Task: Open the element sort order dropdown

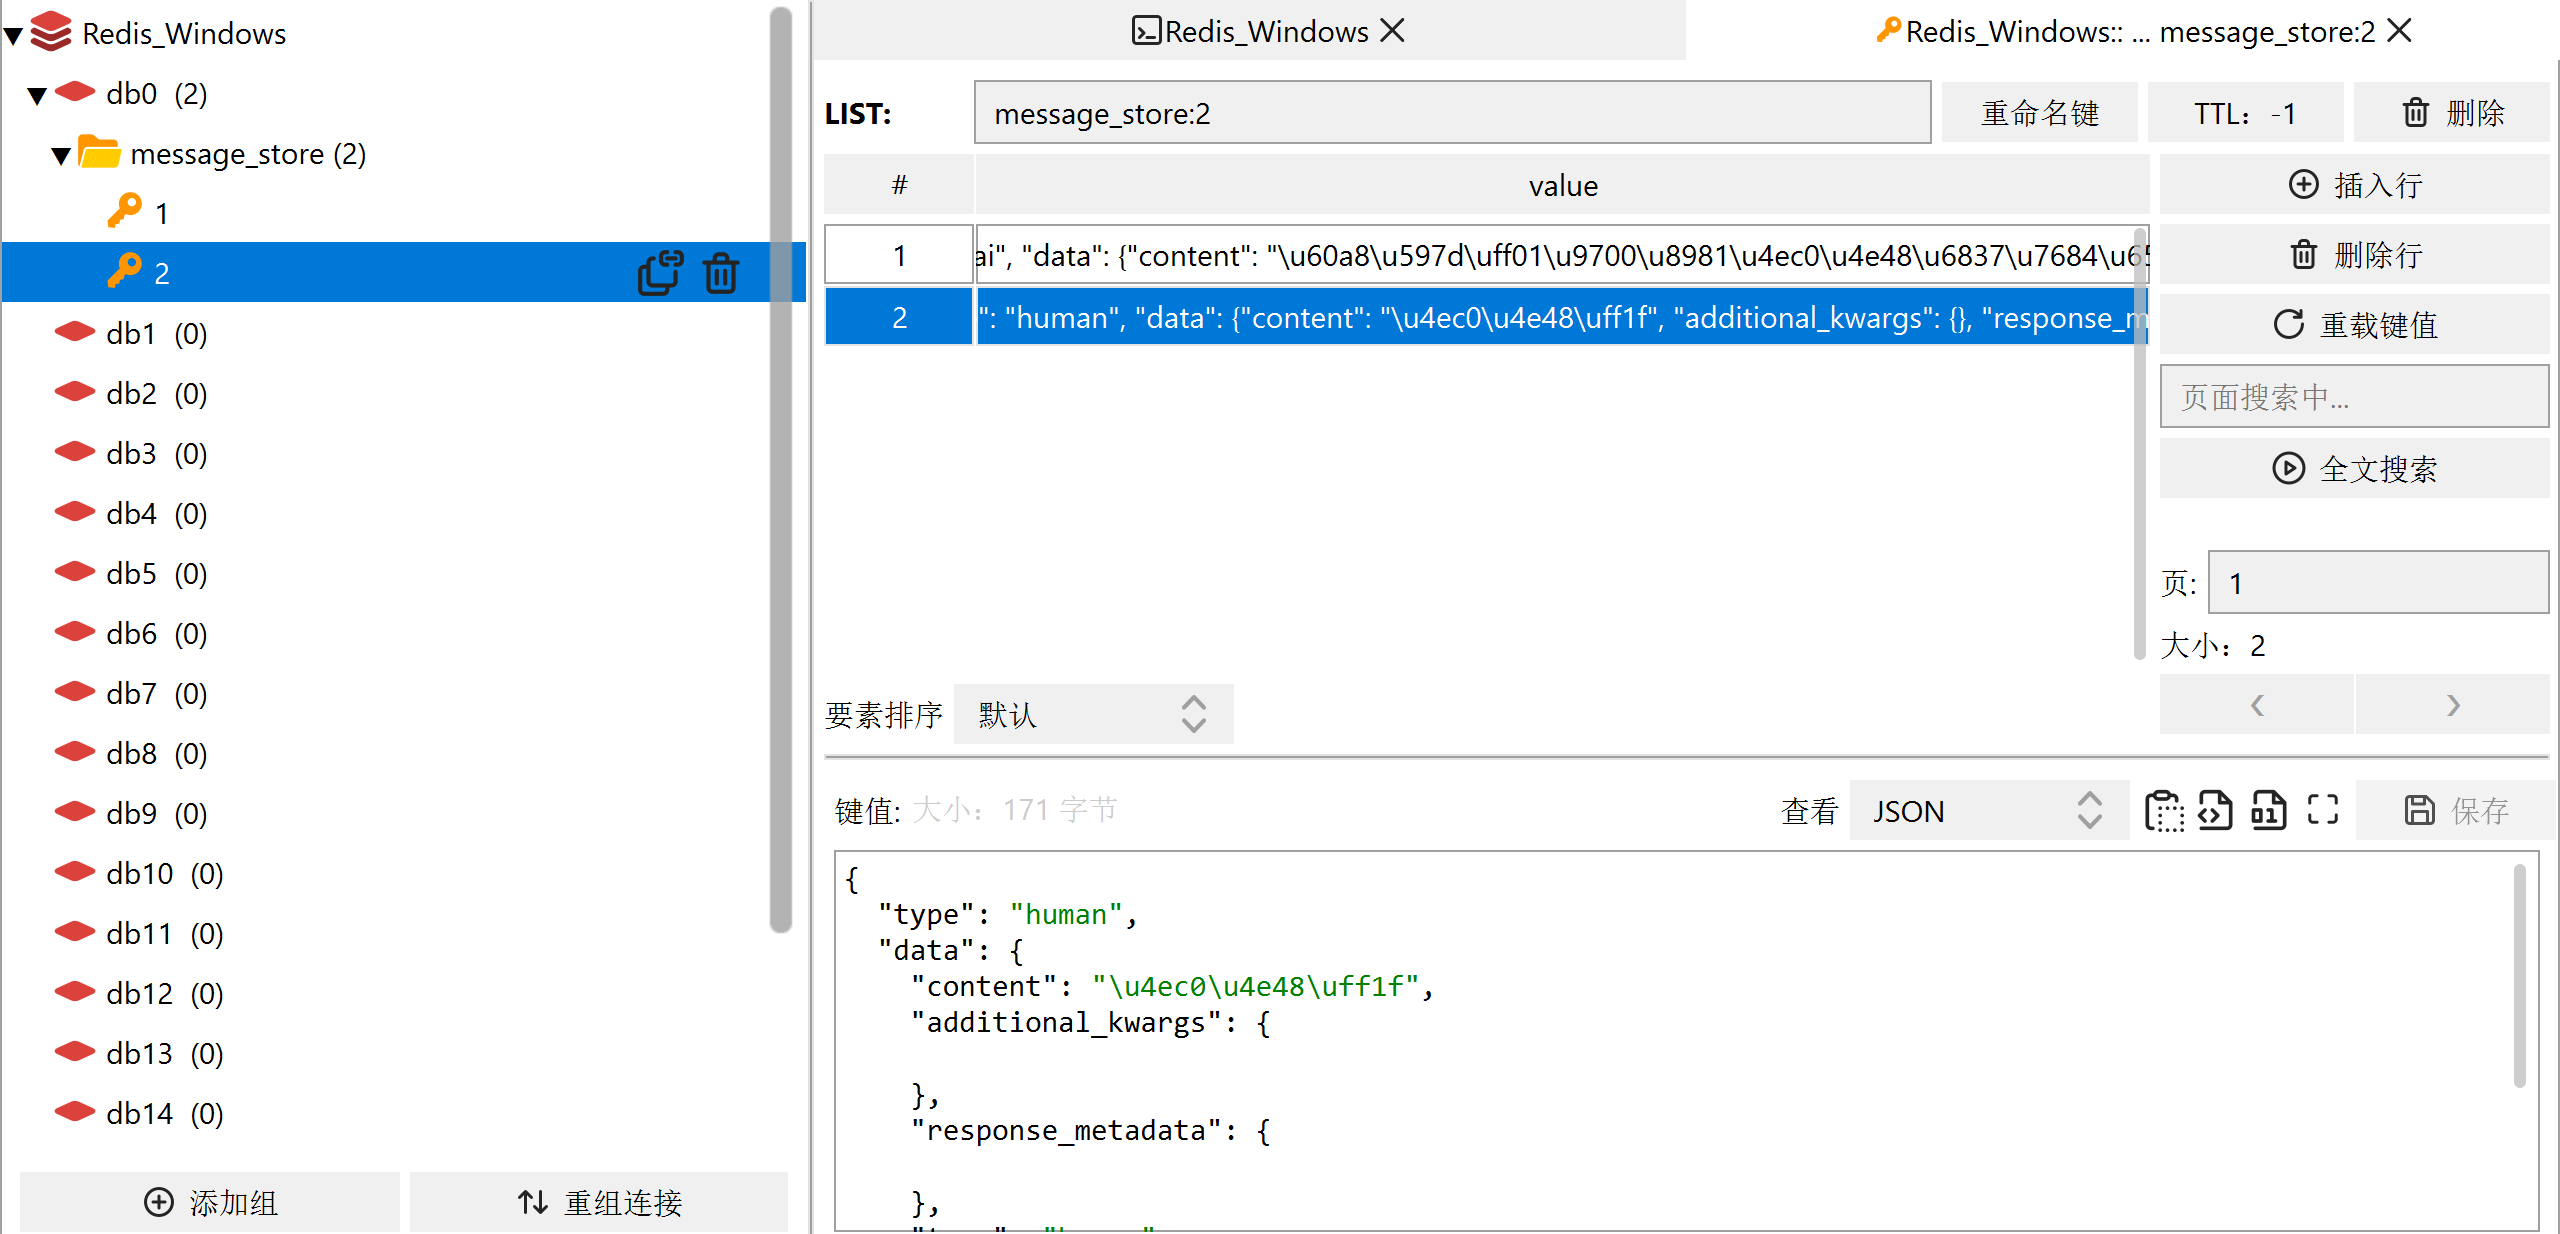Action: point(1093,714)
